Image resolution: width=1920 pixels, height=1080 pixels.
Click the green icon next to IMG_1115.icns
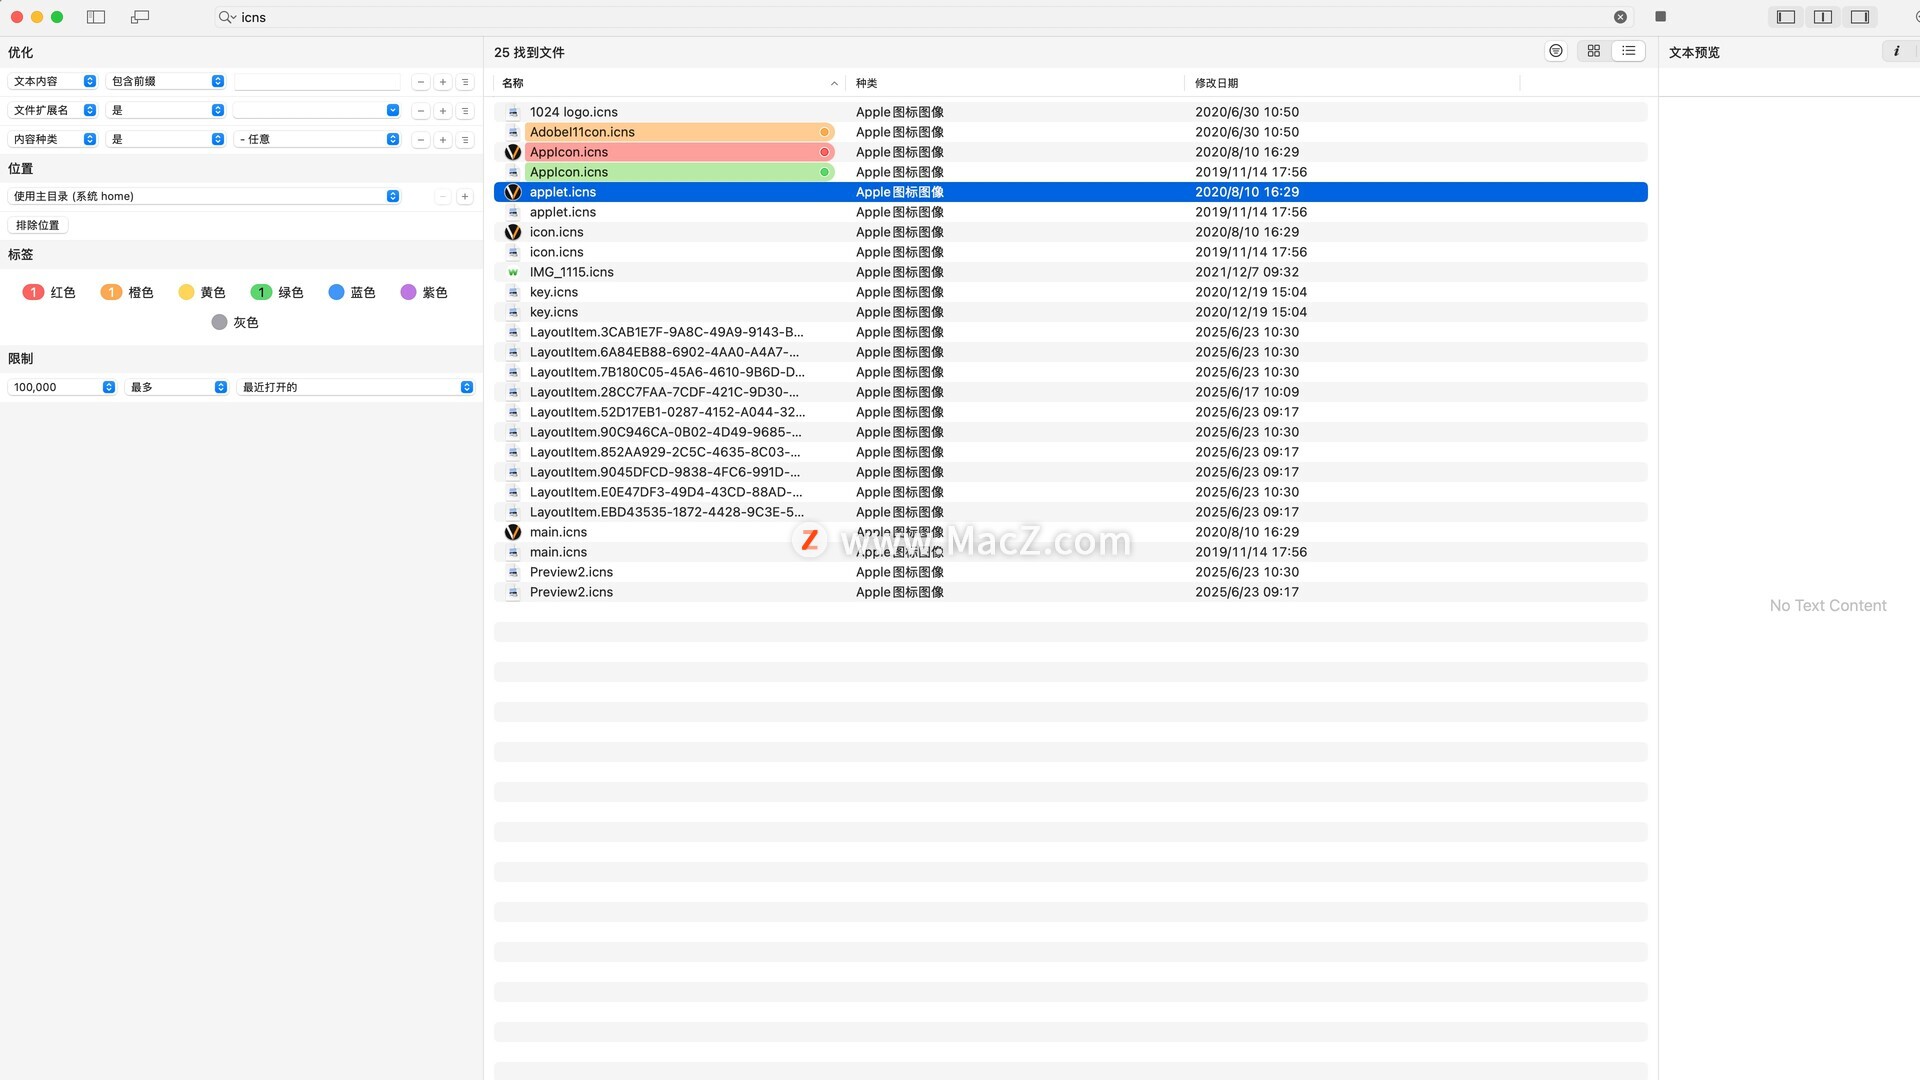pyautogui.click(x=513, y=272)
